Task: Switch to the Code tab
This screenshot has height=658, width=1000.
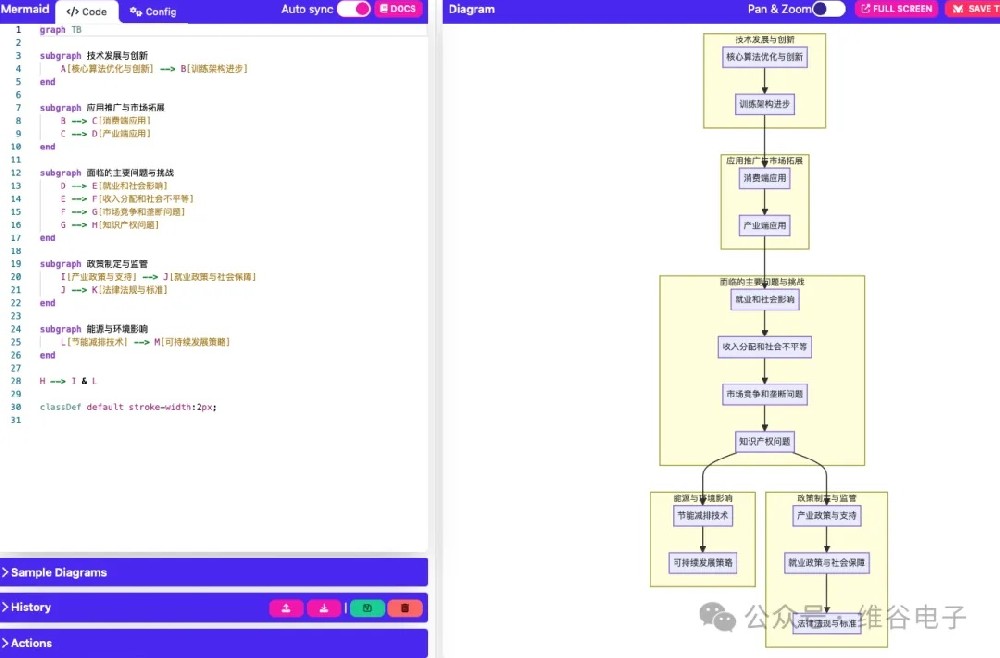Action: [87, 12]
